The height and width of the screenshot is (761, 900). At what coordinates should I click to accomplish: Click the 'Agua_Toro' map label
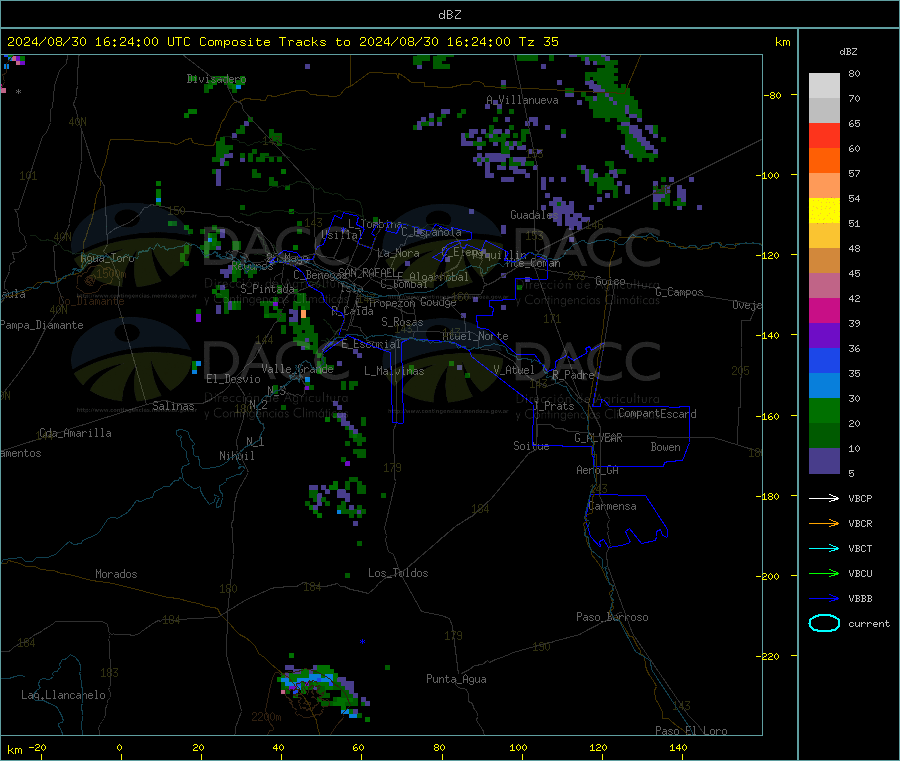point(107,258)
